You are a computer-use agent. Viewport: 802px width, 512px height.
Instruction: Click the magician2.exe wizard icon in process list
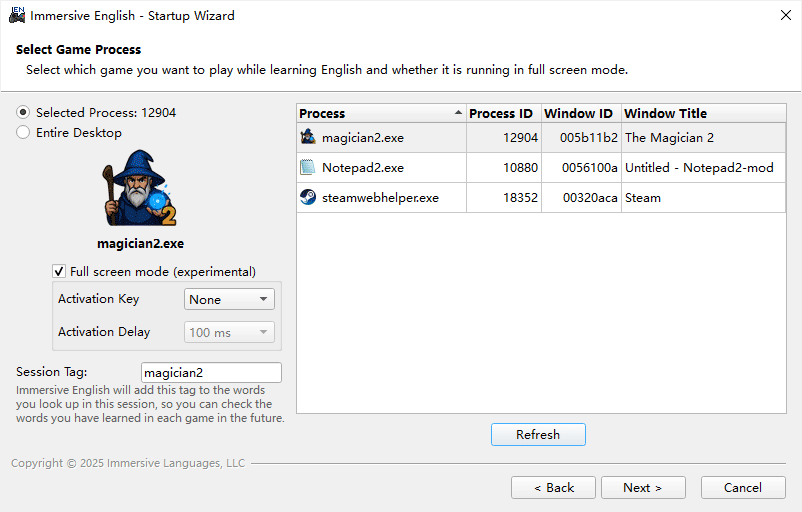[x=308, y=137]
